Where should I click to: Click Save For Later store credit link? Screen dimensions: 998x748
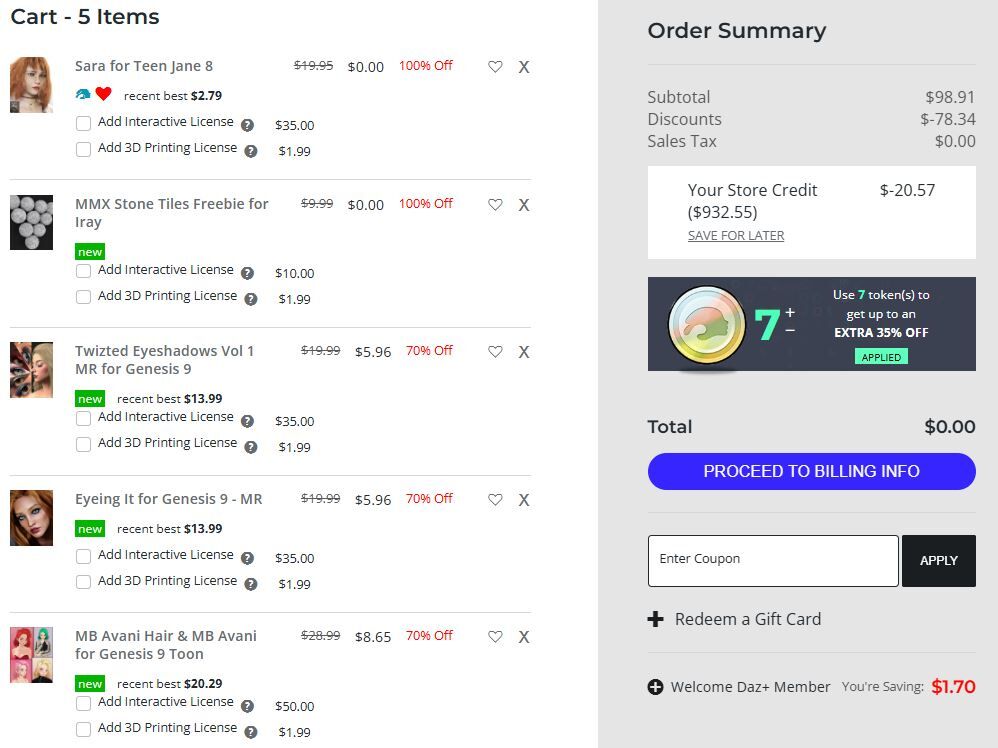tap(736, 236)
